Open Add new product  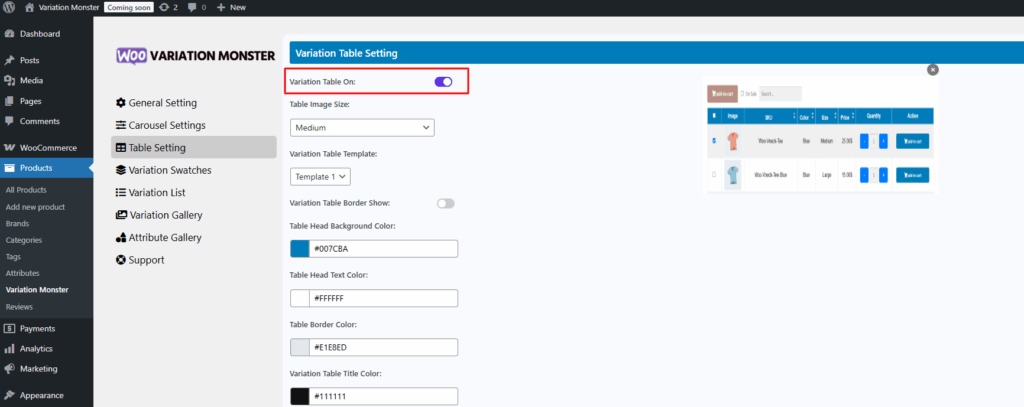point(35,207)
